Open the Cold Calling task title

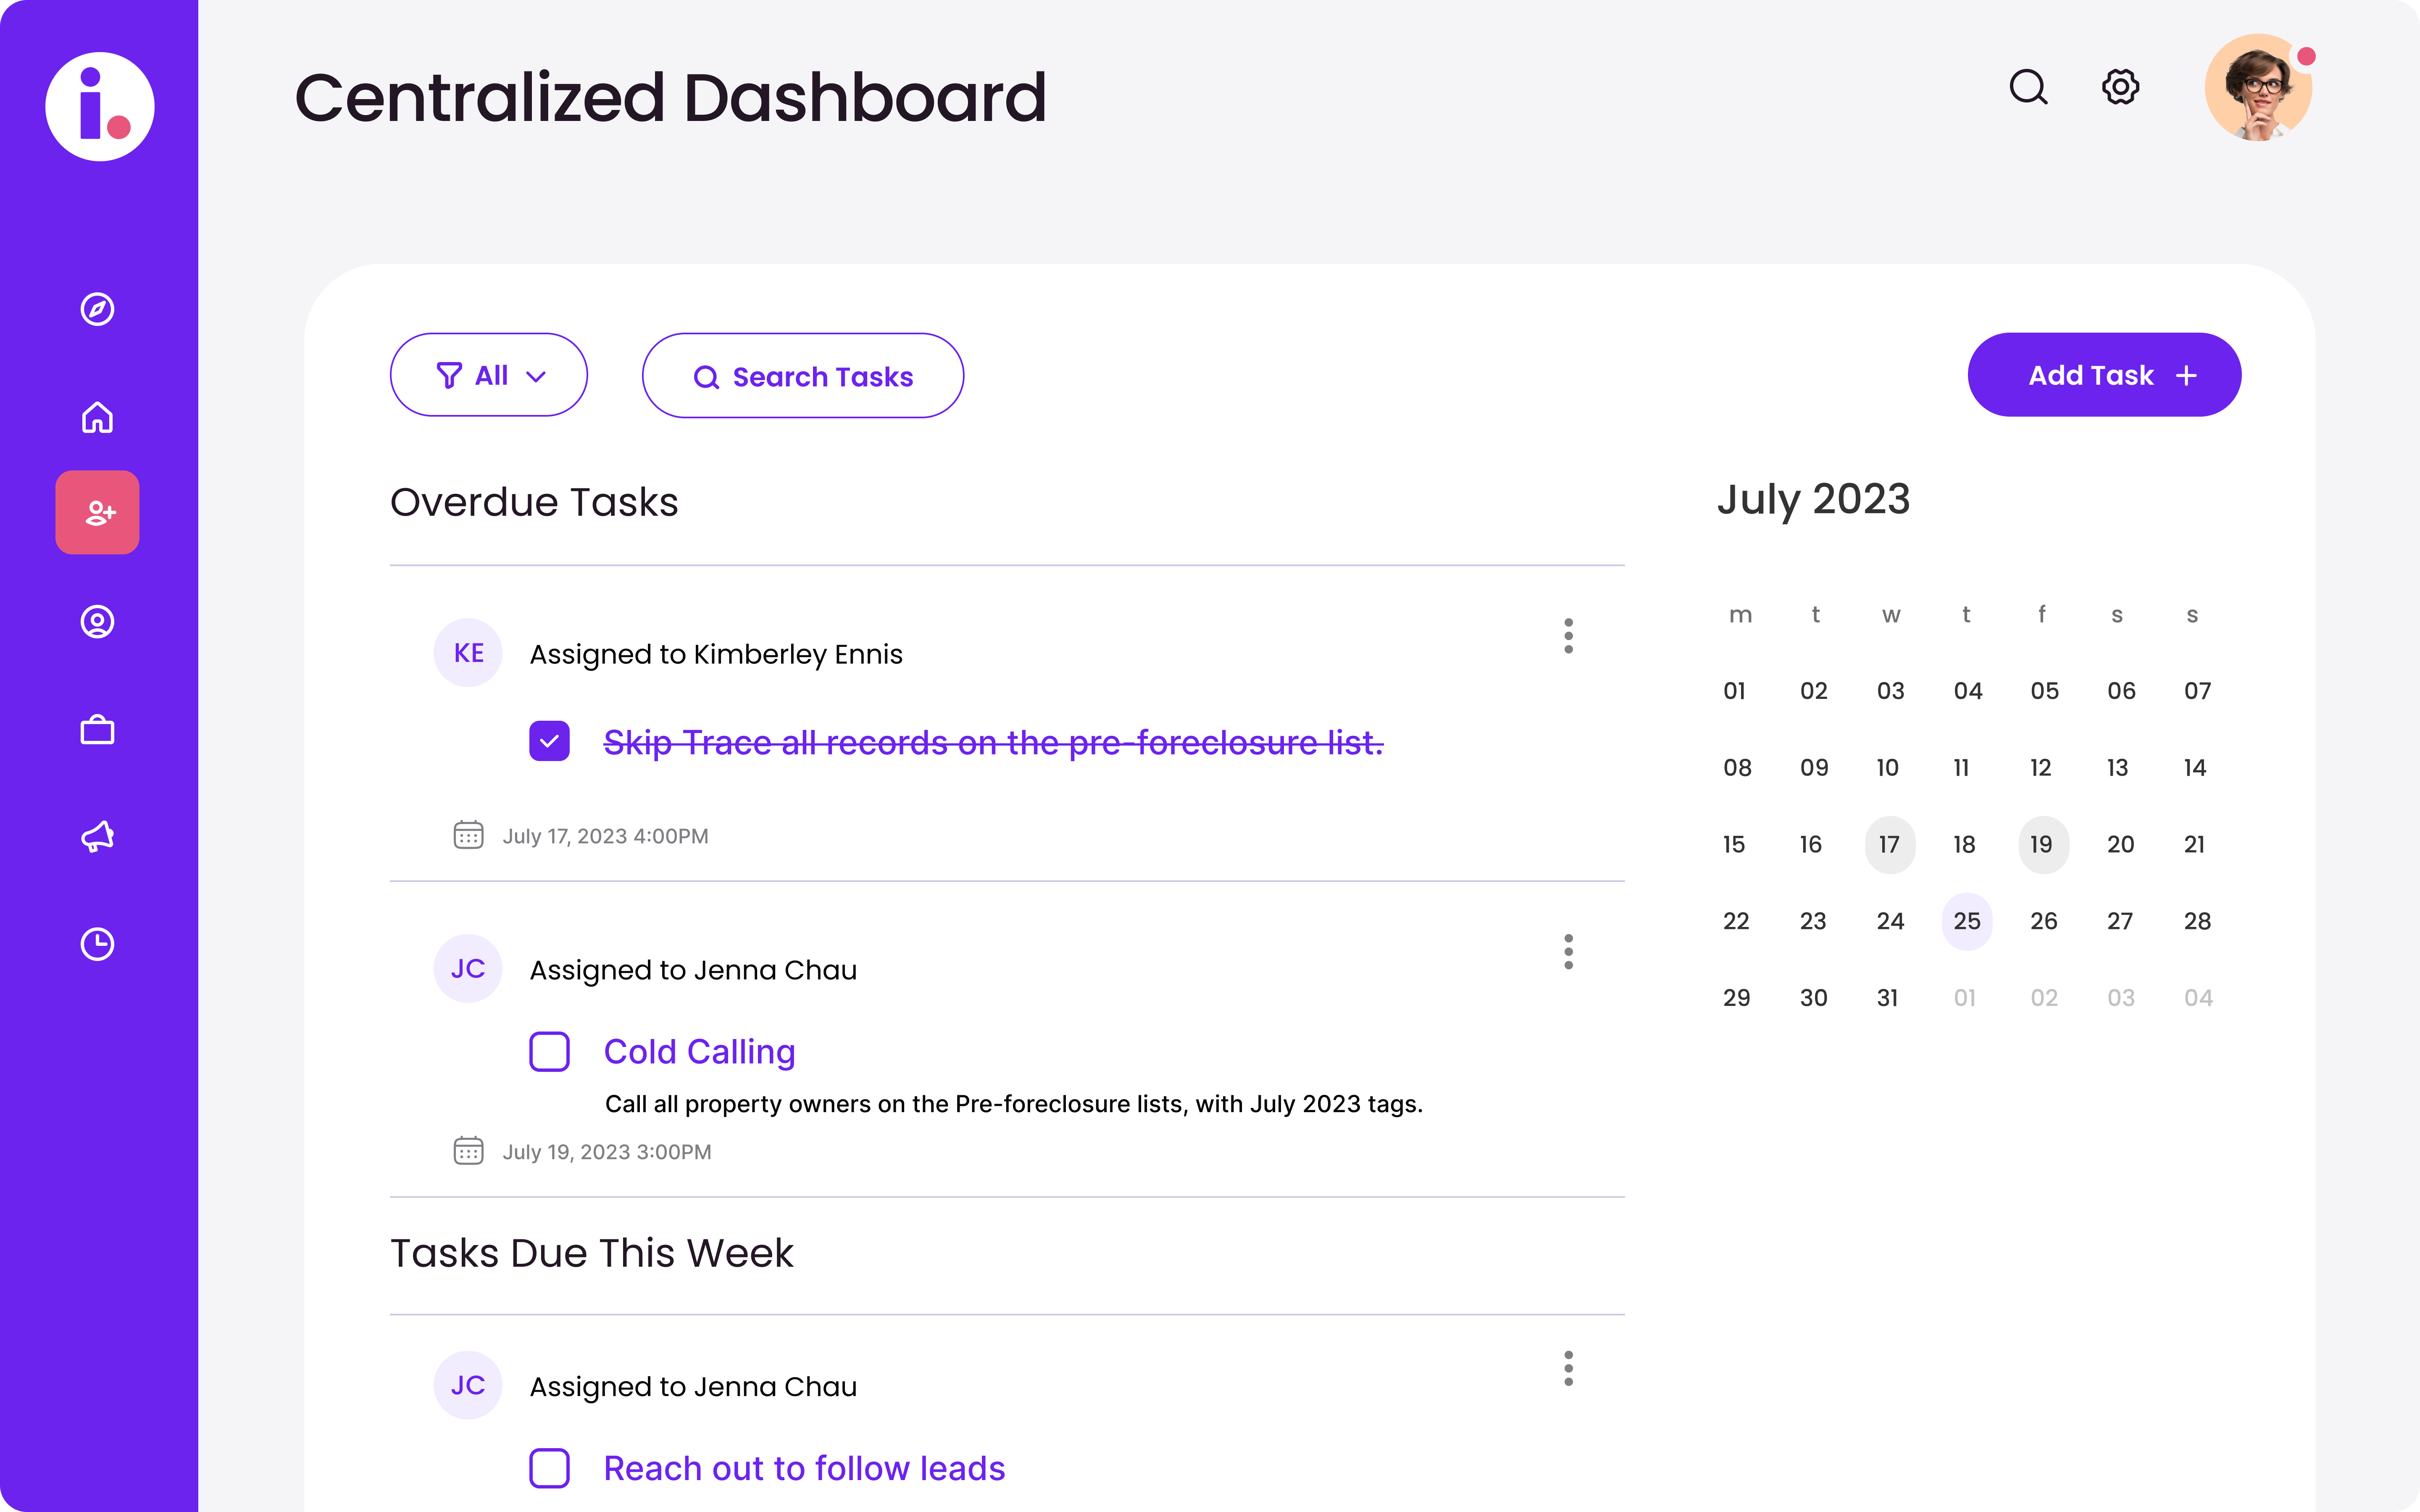point(699,1052)
